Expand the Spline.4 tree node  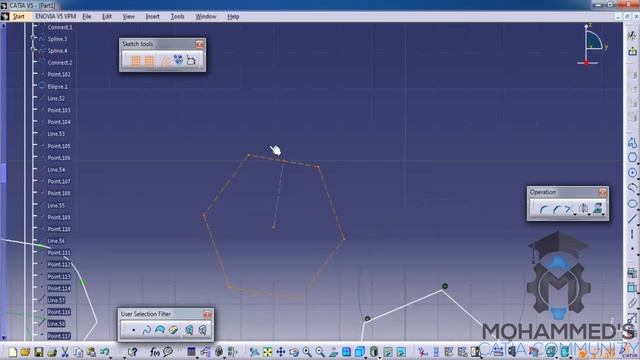coord(33,49)
